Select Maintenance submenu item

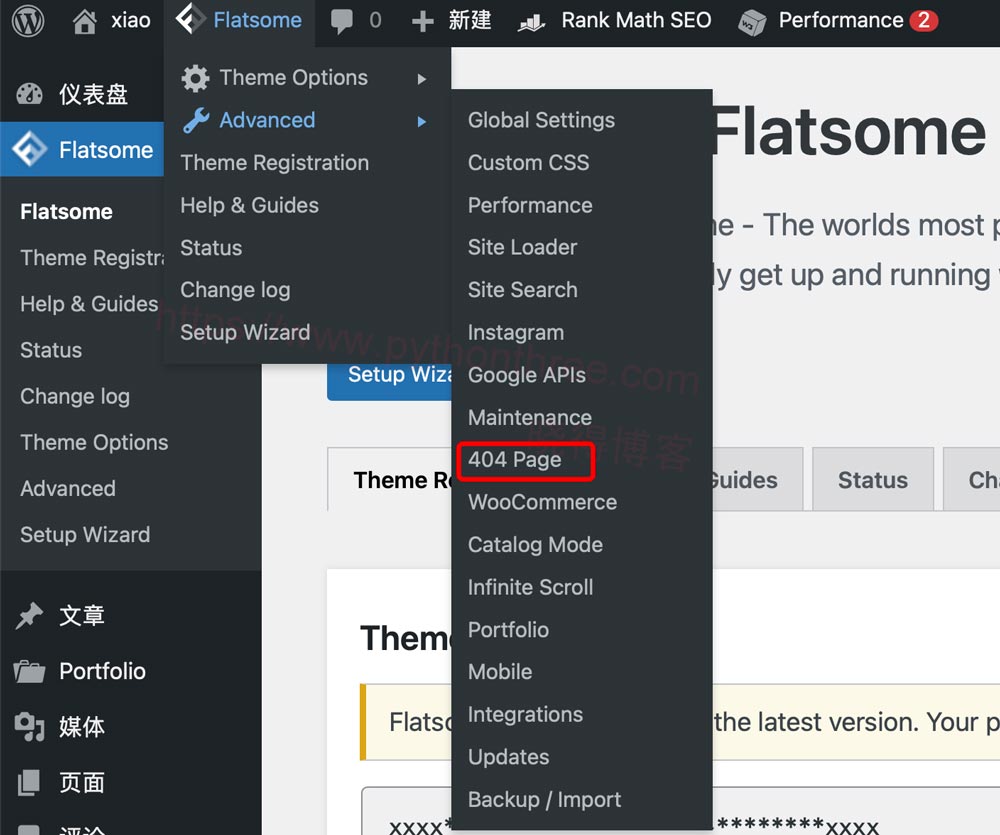pyautogui.click(x=530, y=418)
